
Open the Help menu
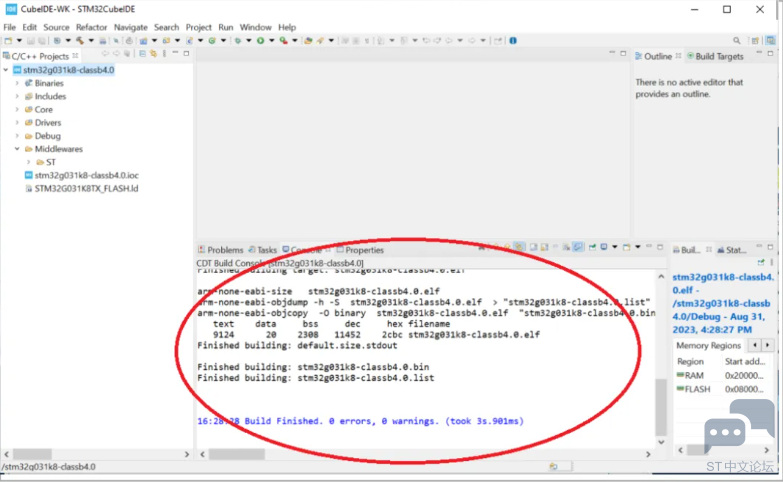tap(287, 27)
